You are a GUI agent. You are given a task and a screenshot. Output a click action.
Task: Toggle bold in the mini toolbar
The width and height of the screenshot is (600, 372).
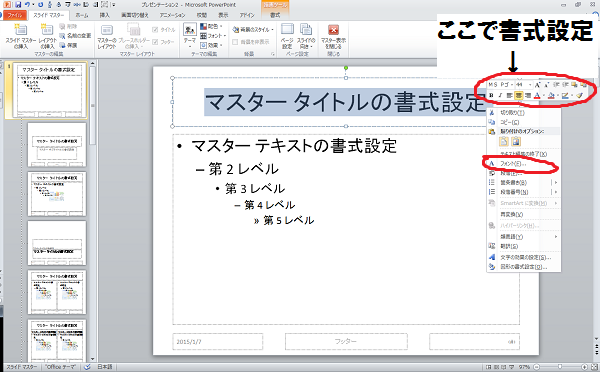(x=492, y=95)
